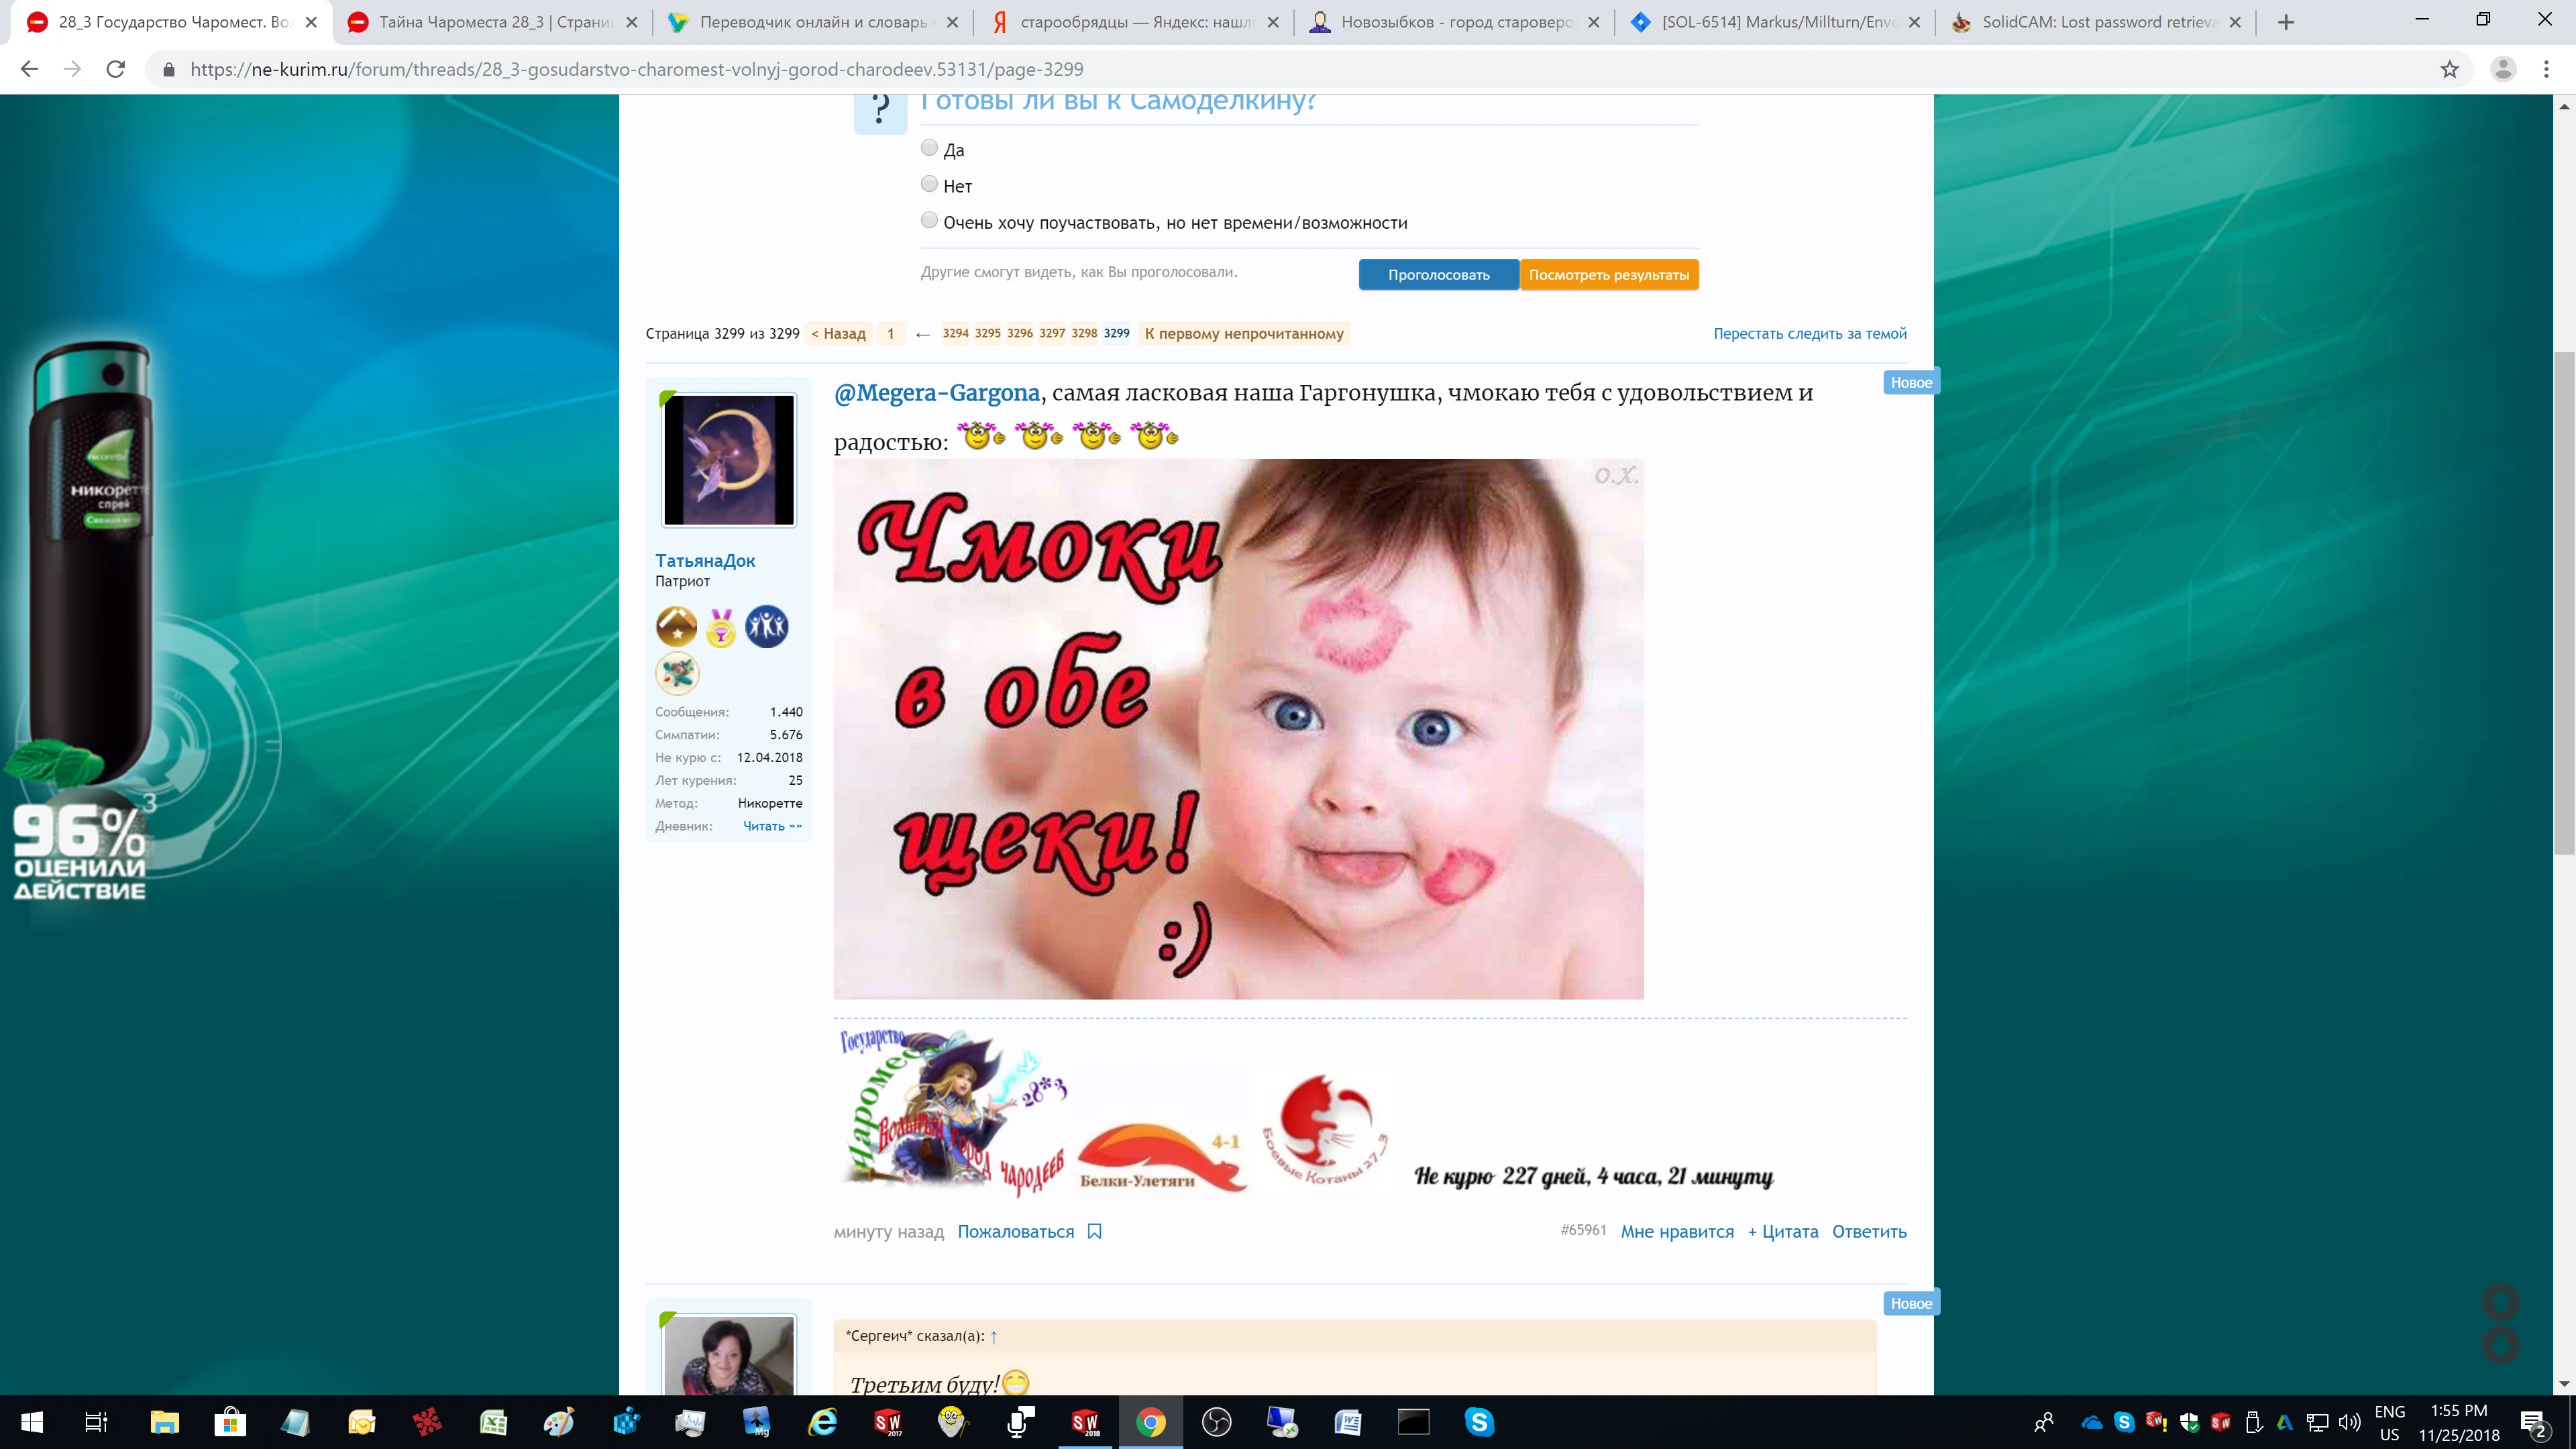The width and height of the screenshot is (2576, 1449).
Task: Open ТатьянаДок's avatar picture
Action: point(729,460)
